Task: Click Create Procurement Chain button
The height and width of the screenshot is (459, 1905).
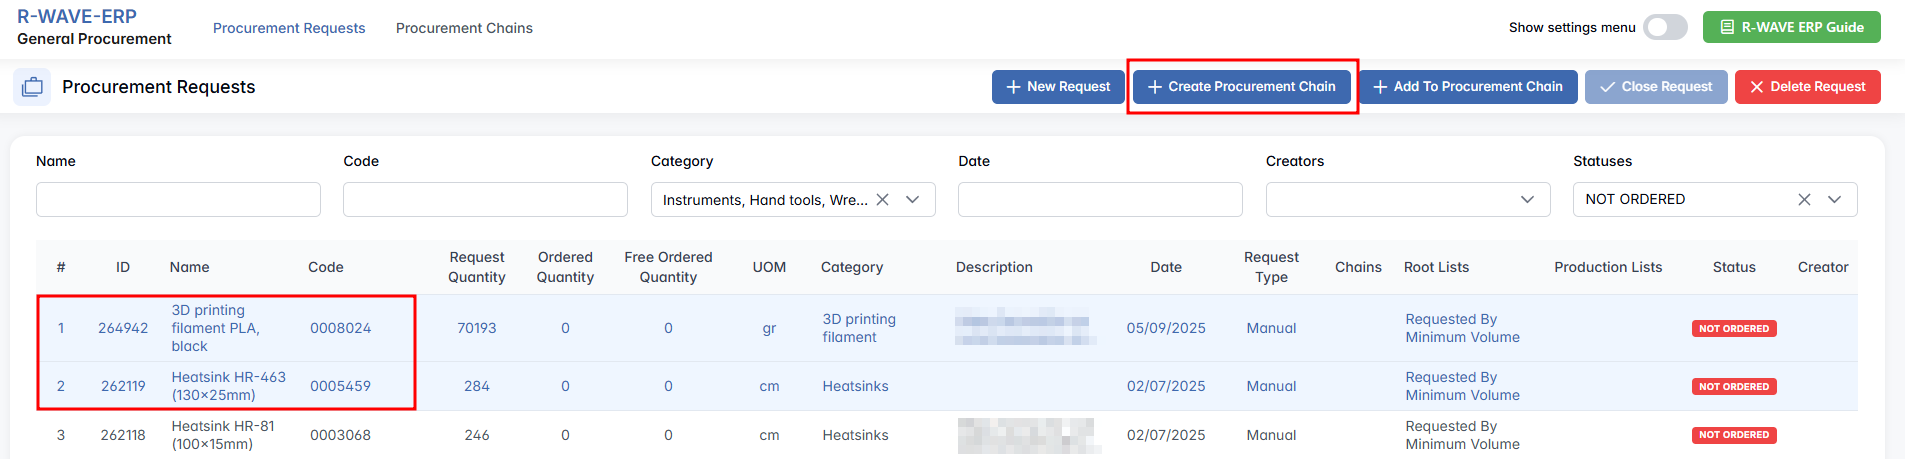Action: (x=1241, y=87)
